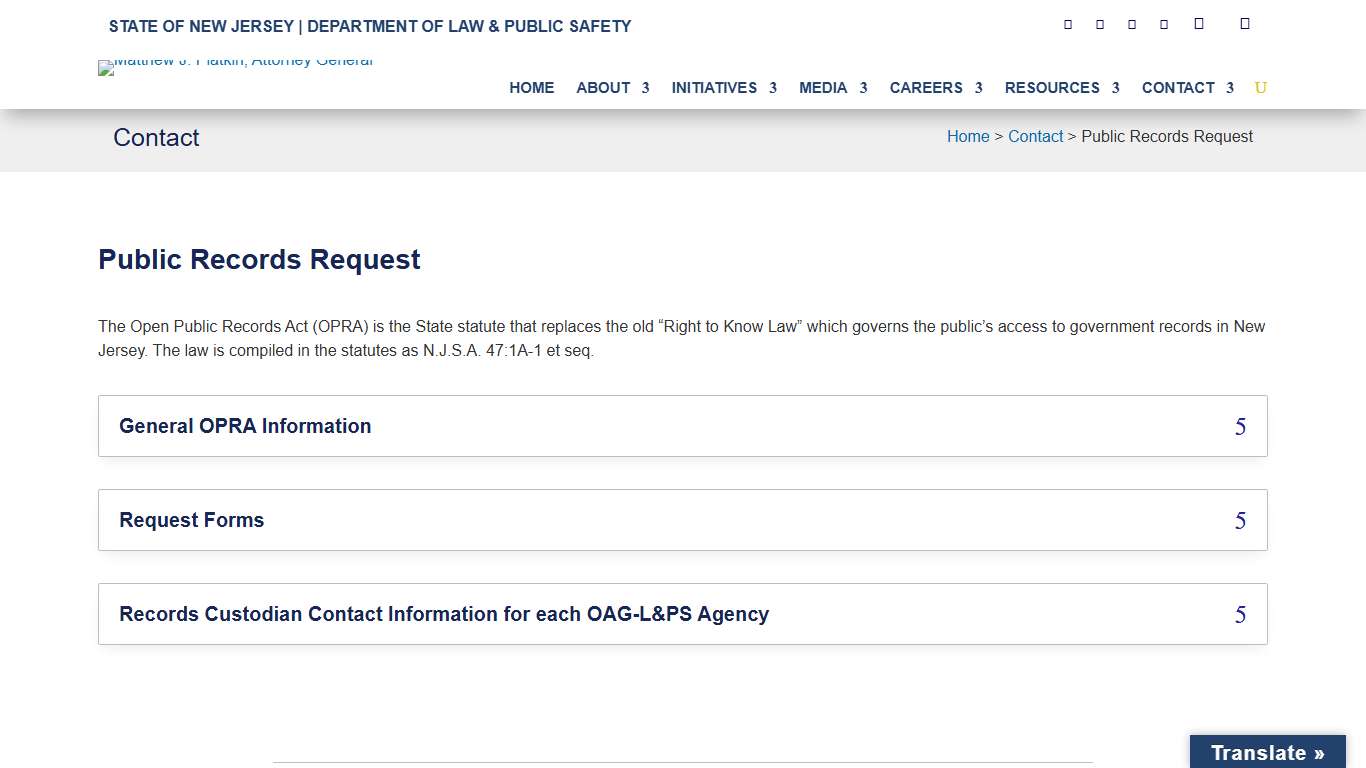1366x768 pixels.
Task: Click the rightmost icon in the top bar
Action: [1245, 22]
